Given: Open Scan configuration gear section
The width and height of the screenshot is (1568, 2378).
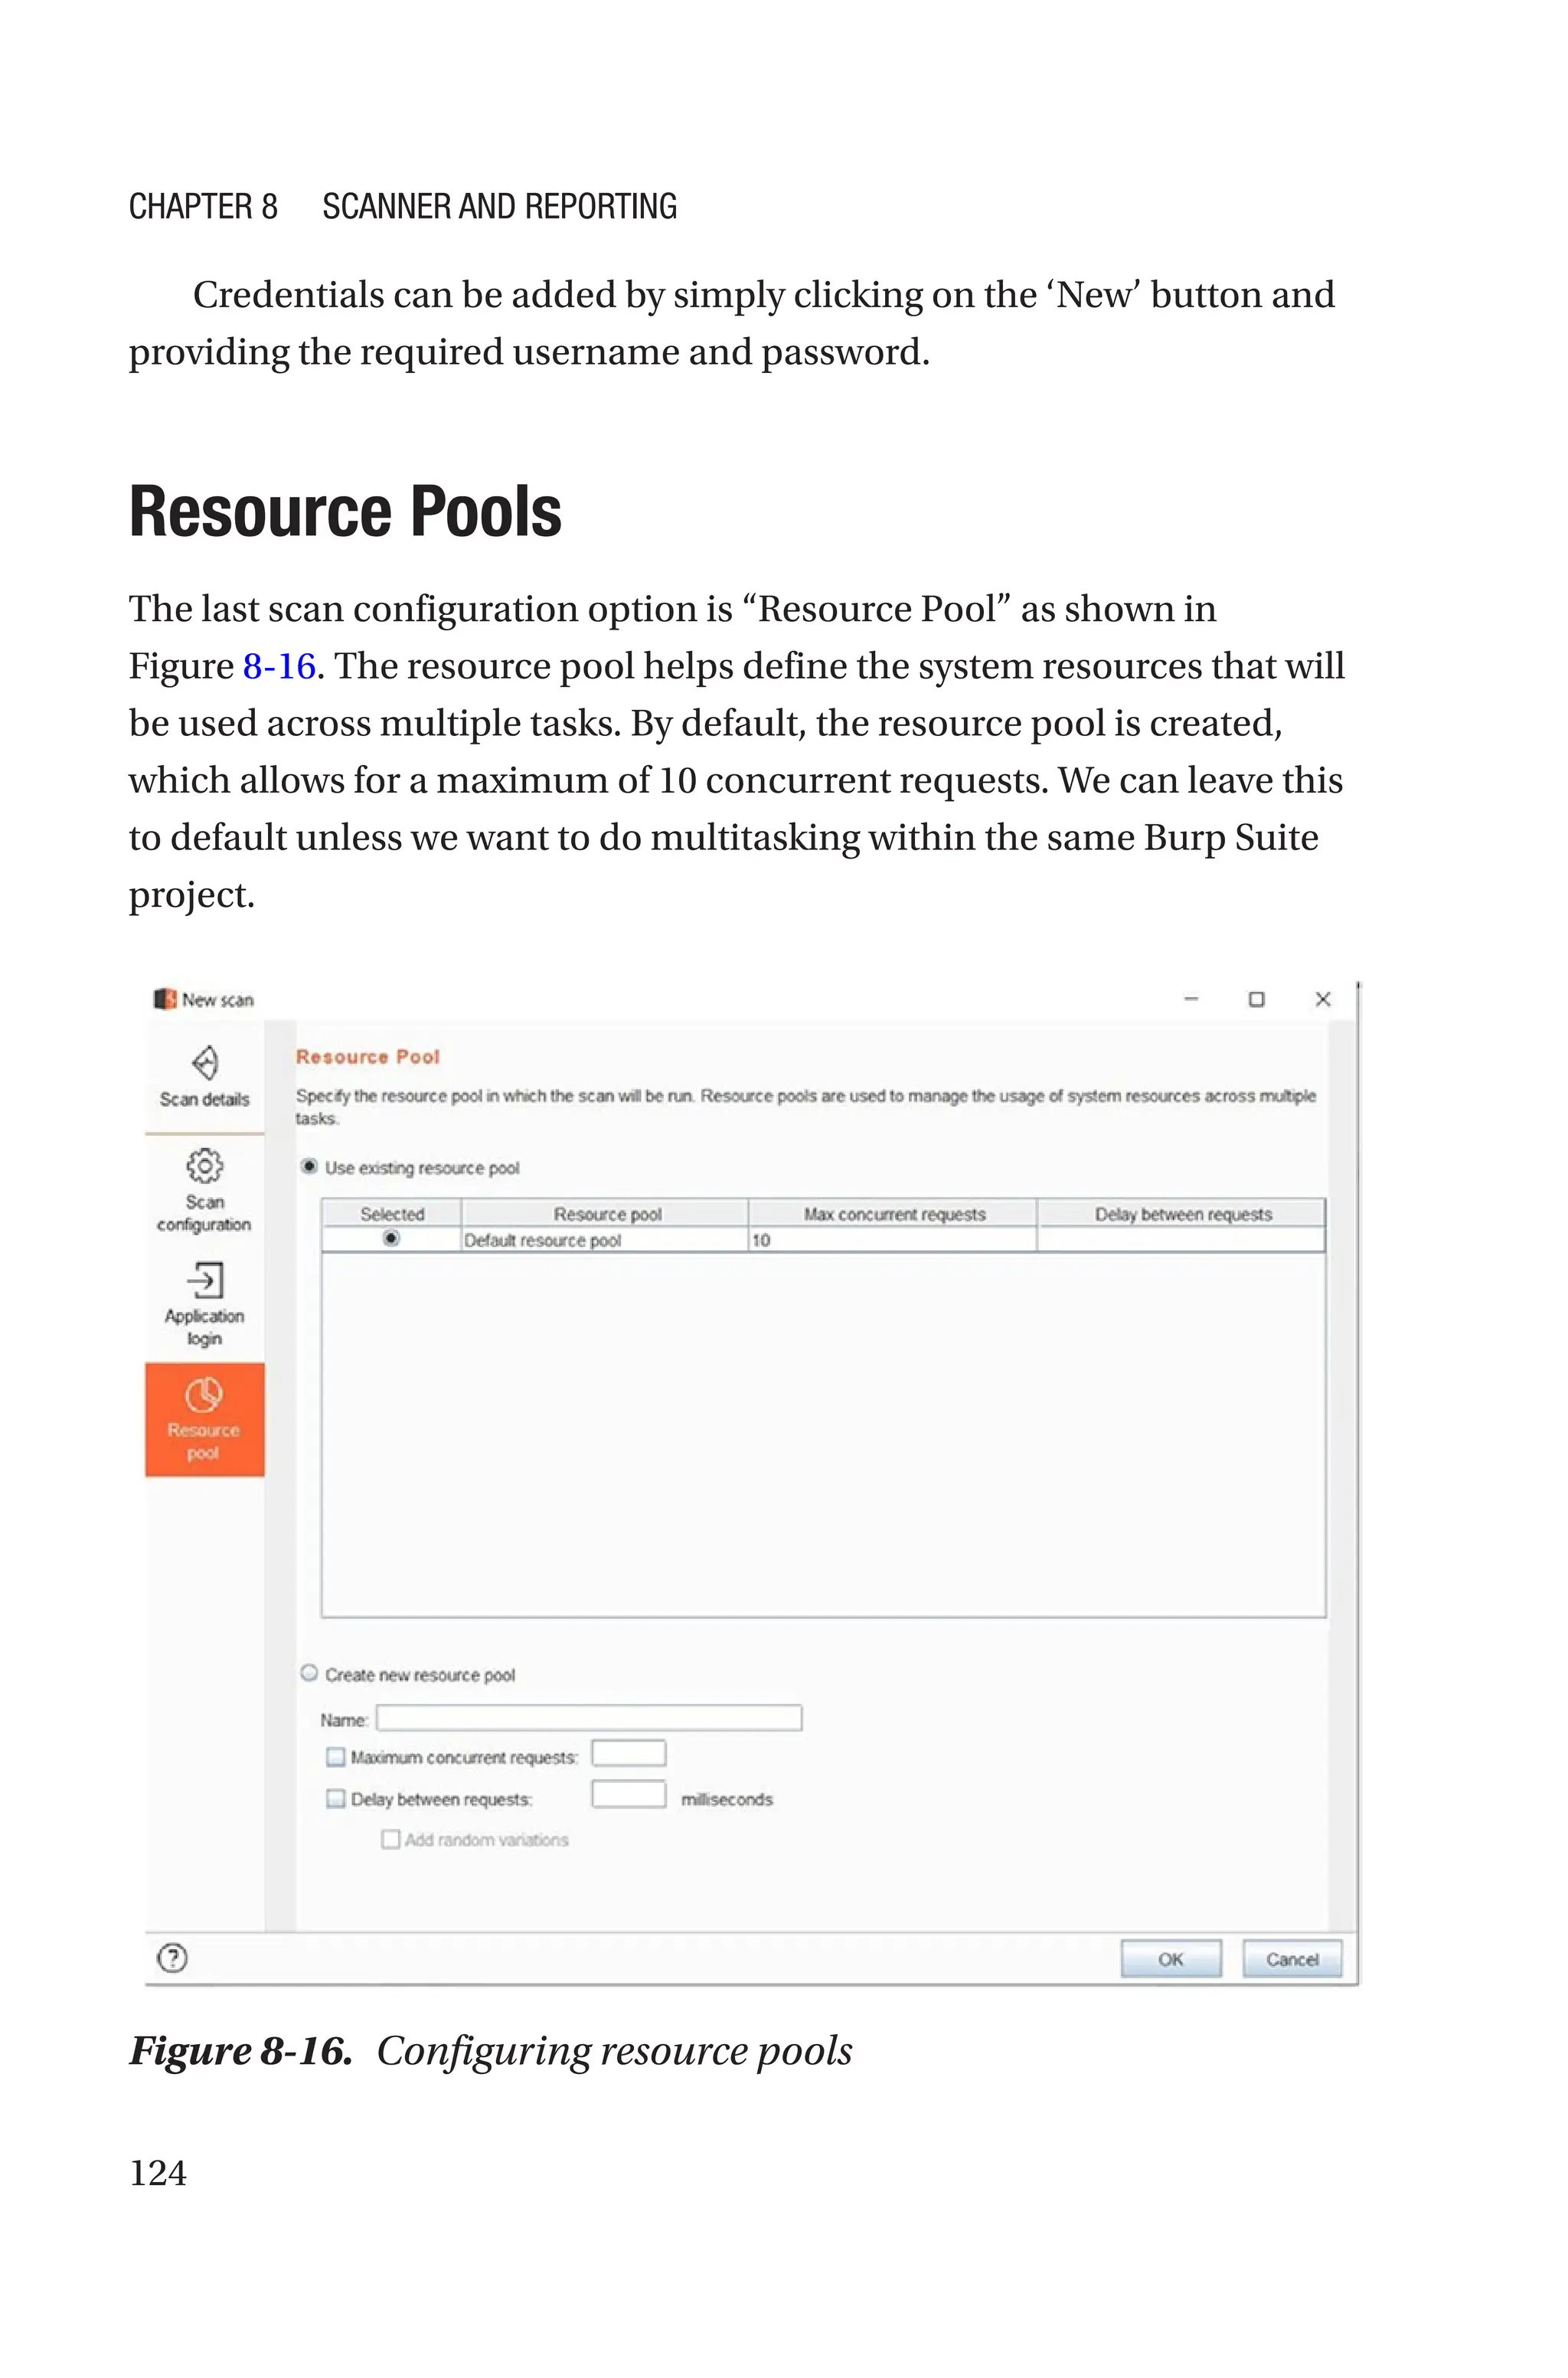Looking at the screenshot, I should (204, 1190).
